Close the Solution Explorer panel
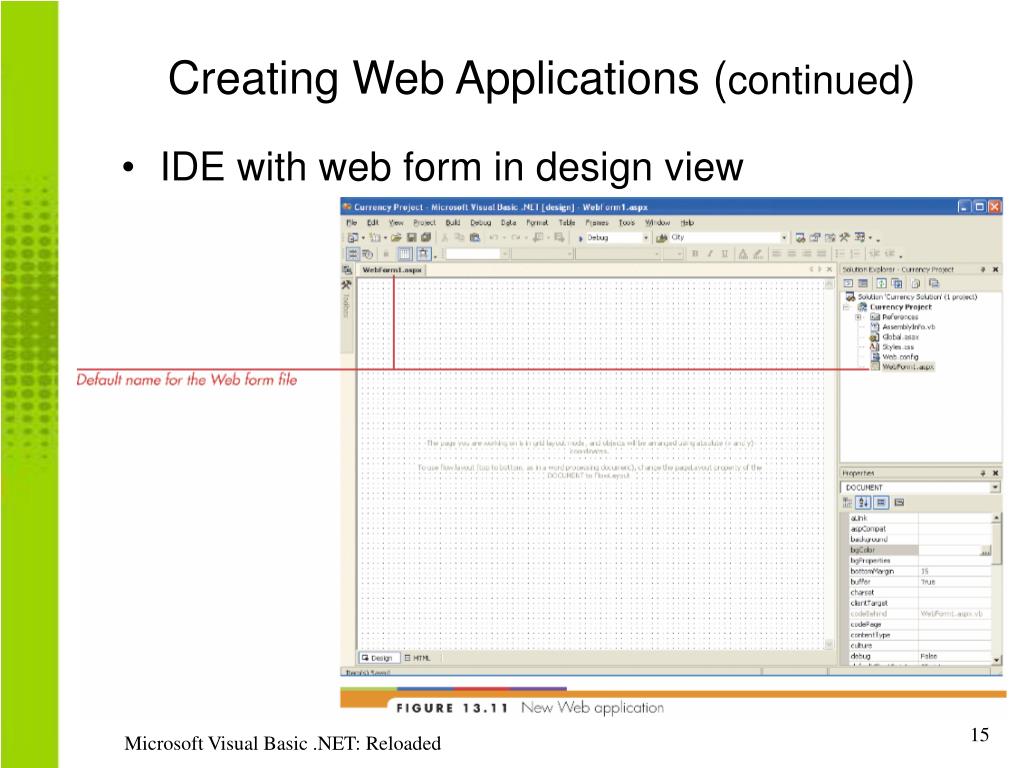This screenshot has width=1024, height=768. pos(995,269)
